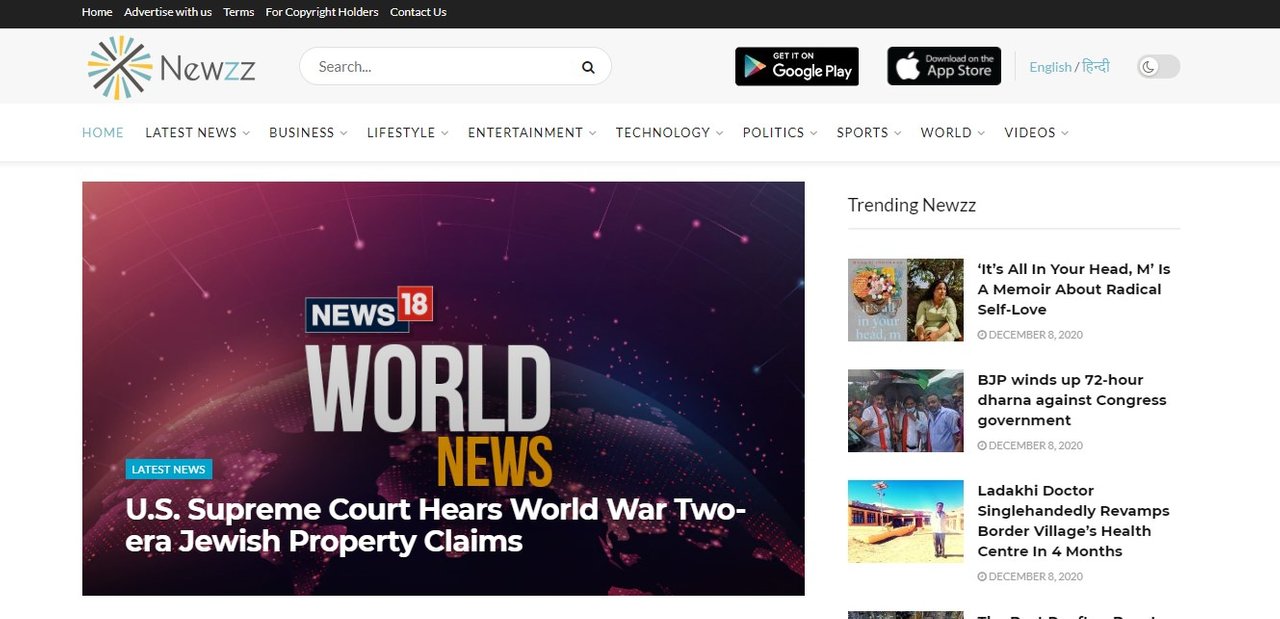
Task: Open the Google Play badge
Action: point(797,66)
